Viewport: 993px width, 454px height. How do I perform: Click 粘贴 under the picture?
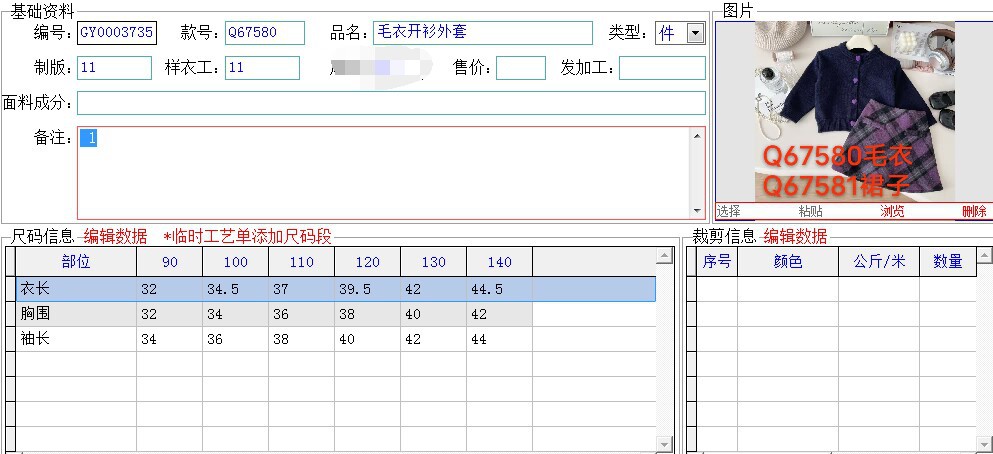(x=811, y=211)
